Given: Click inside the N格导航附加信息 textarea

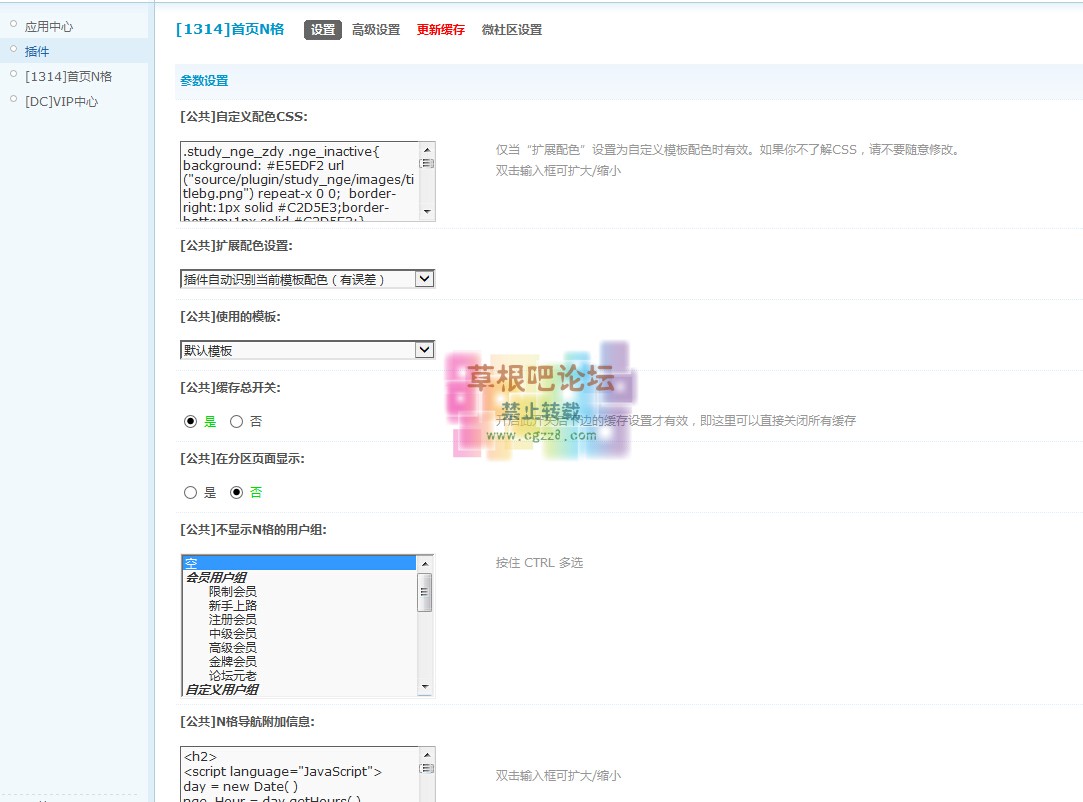Looking at the screenshot, I should pyautogui.click(x=300, y=775).
